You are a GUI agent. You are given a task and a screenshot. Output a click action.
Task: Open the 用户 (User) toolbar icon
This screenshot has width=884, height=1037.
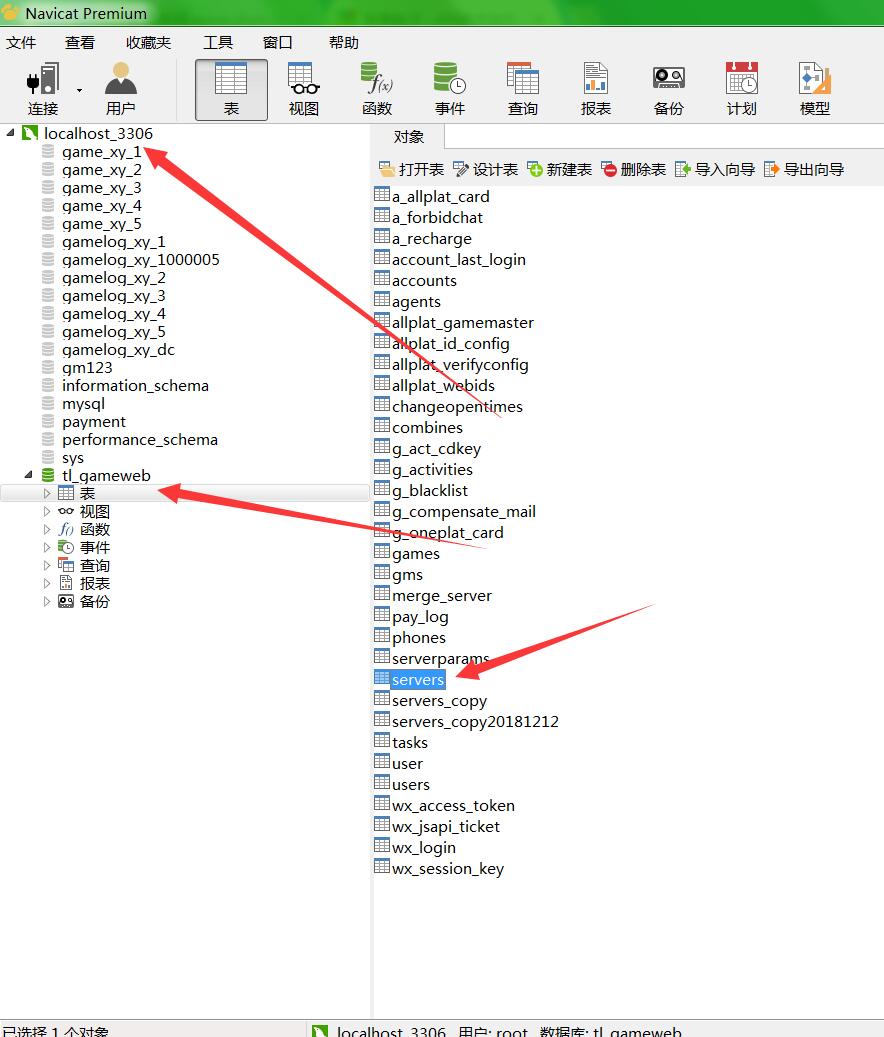[120, 89]
